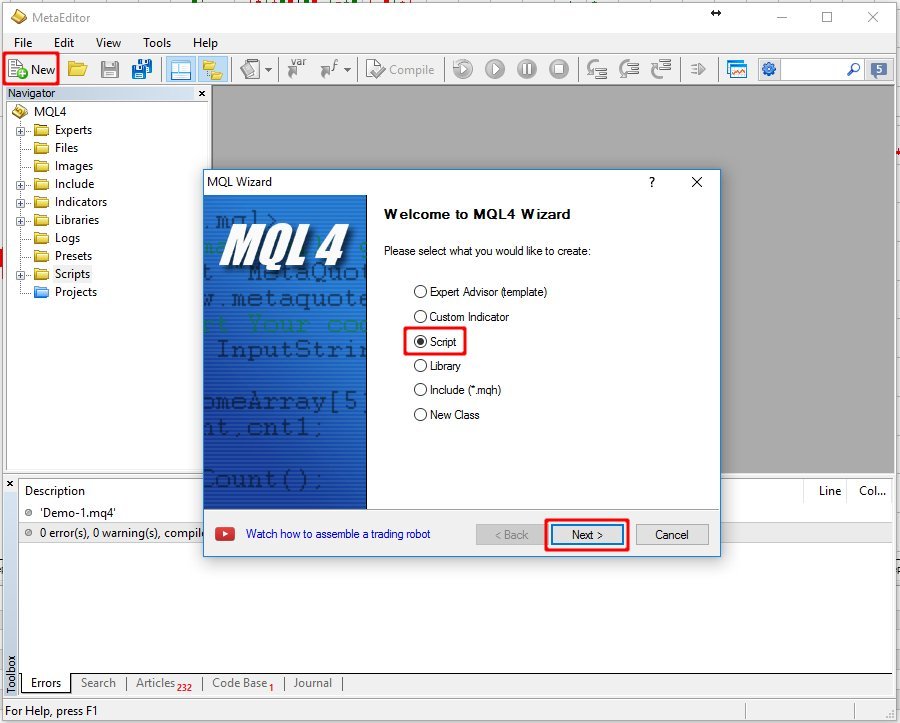900x723 pixels.
Task: Switch to the Articles tab
Action: 164,683
